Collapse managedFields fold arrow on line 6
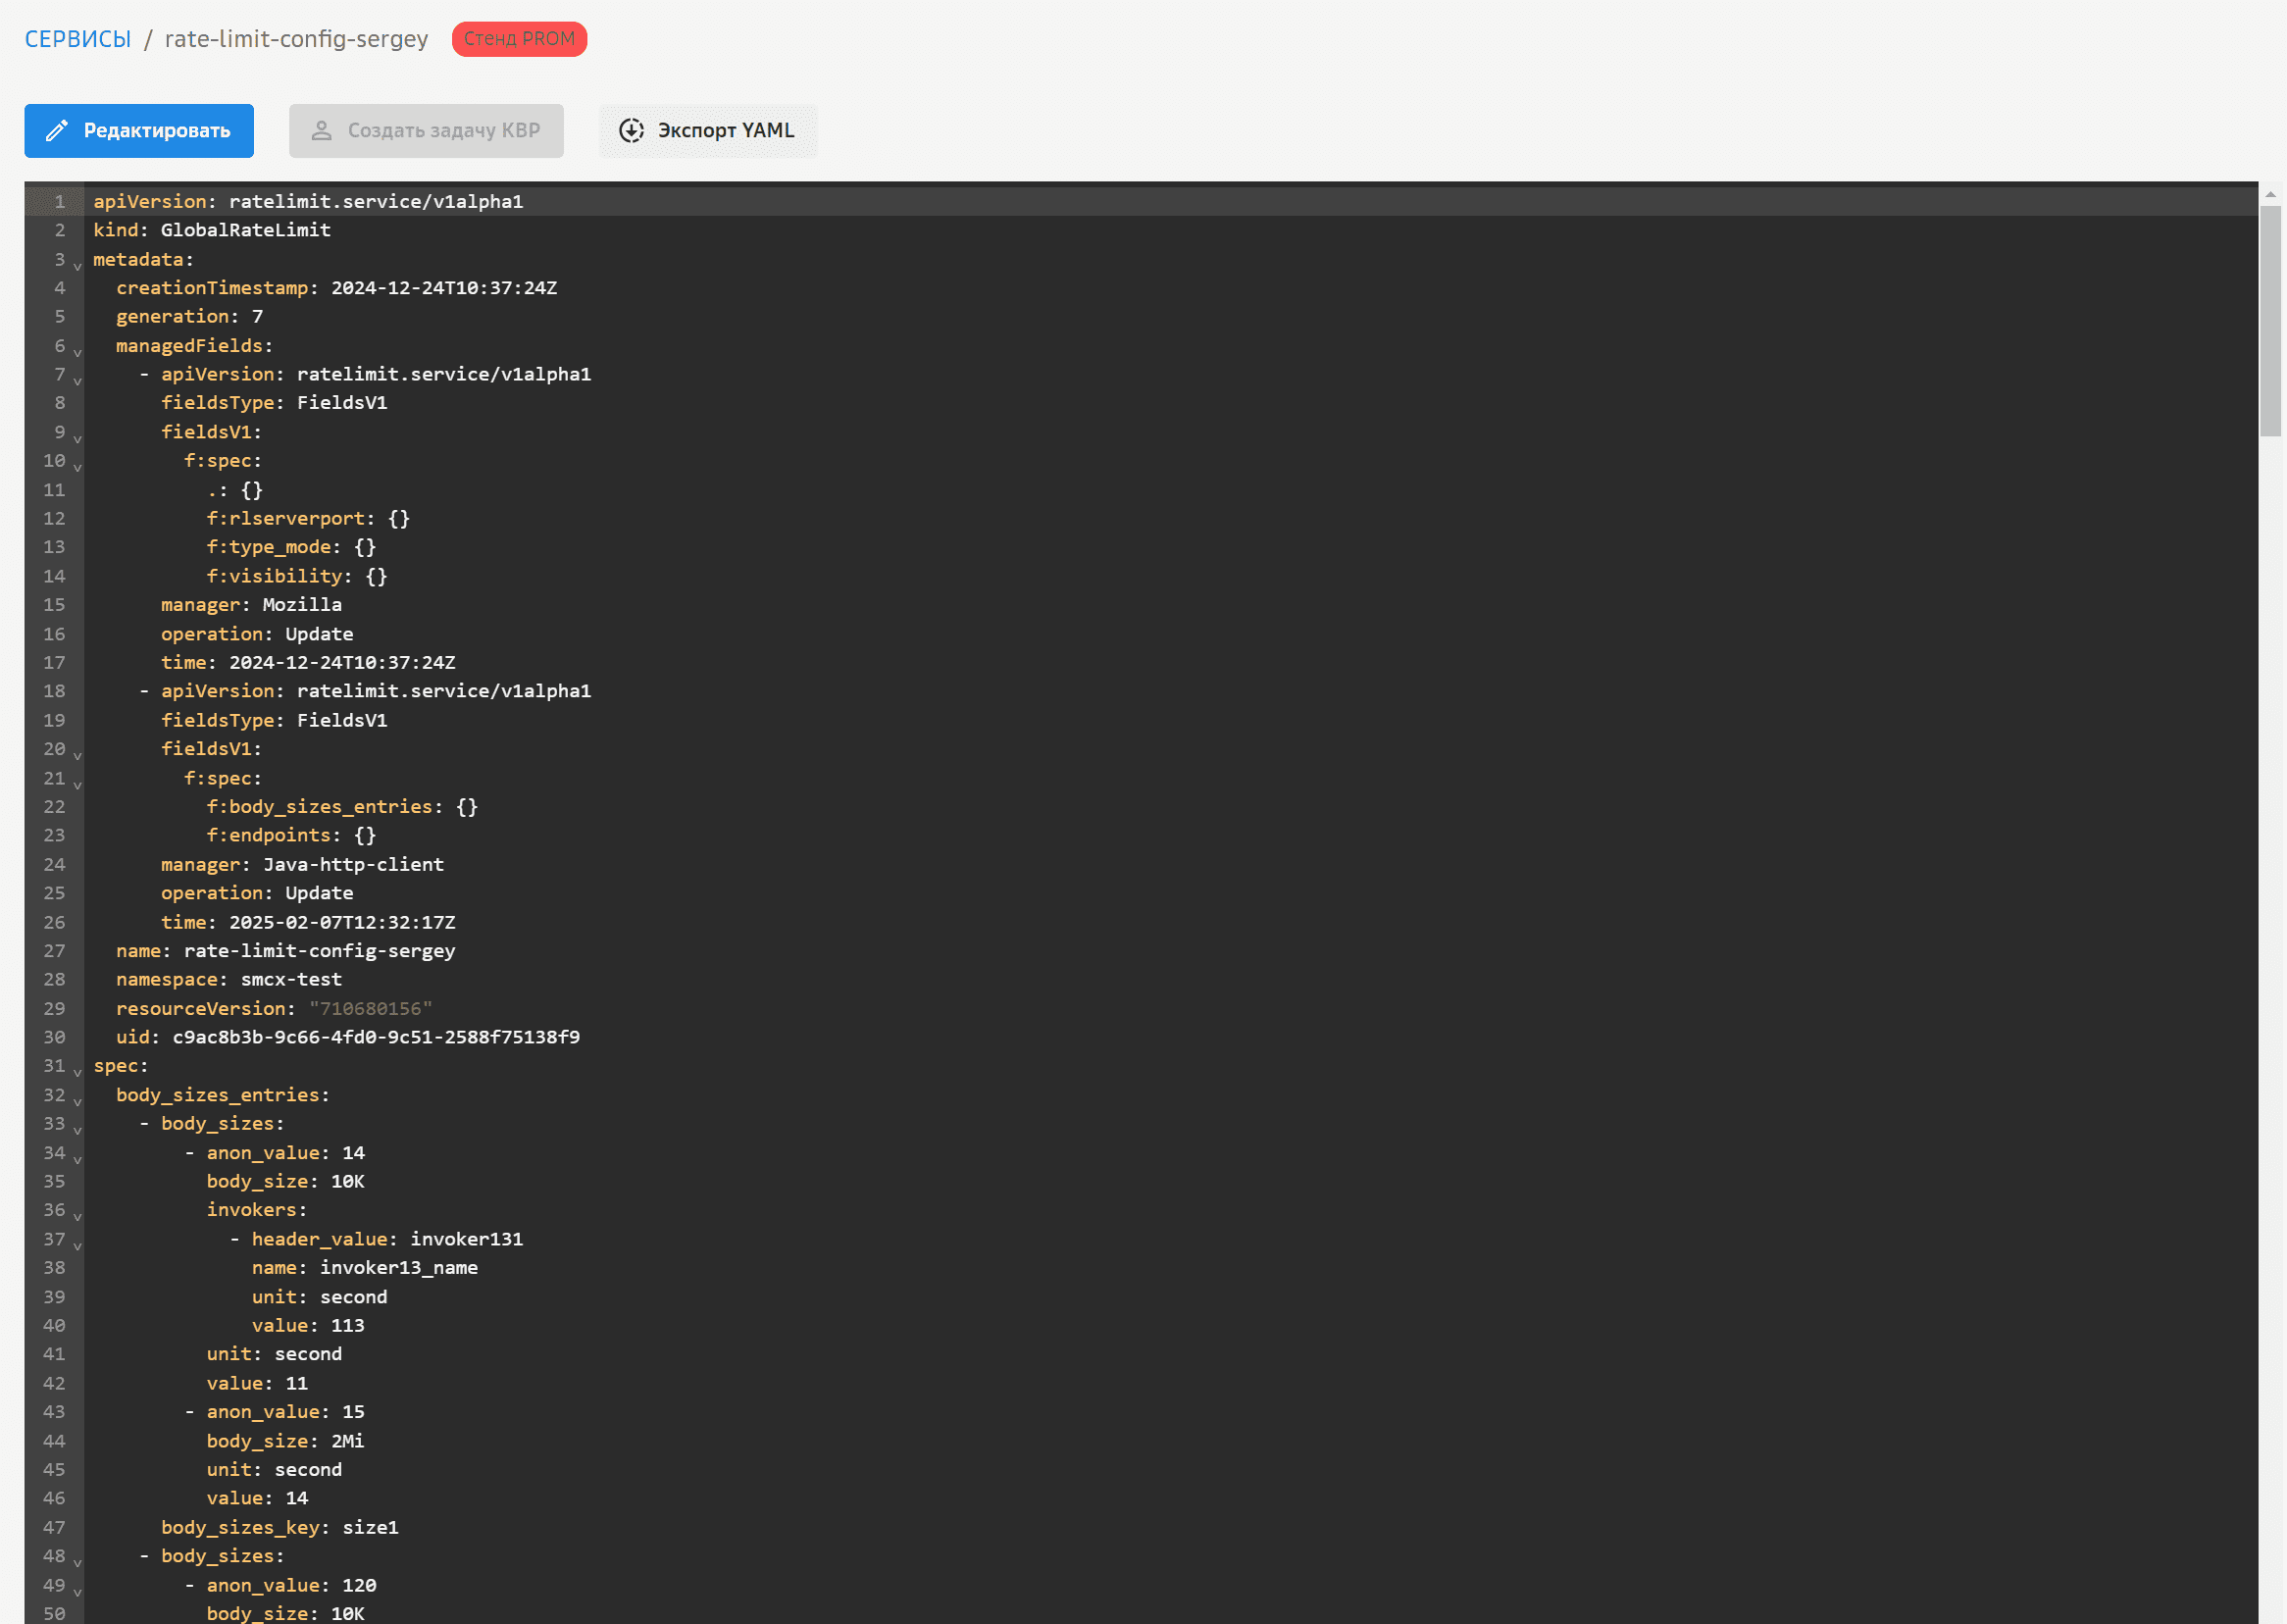This screenshot has height=1624, width=2287. tap(78, 352)
